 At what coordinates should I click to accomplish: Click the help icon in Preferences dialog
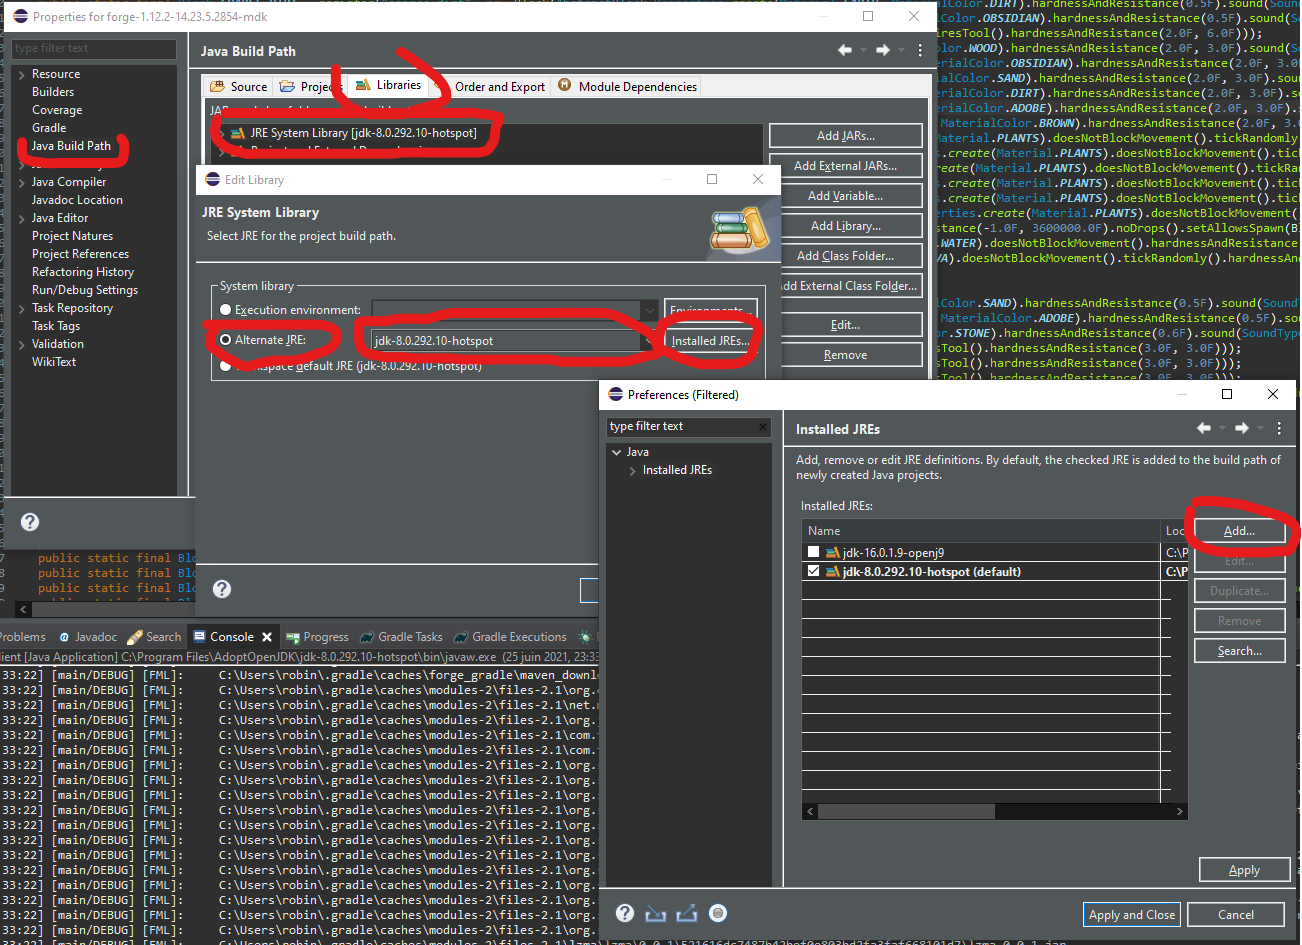tap(625, 913)
